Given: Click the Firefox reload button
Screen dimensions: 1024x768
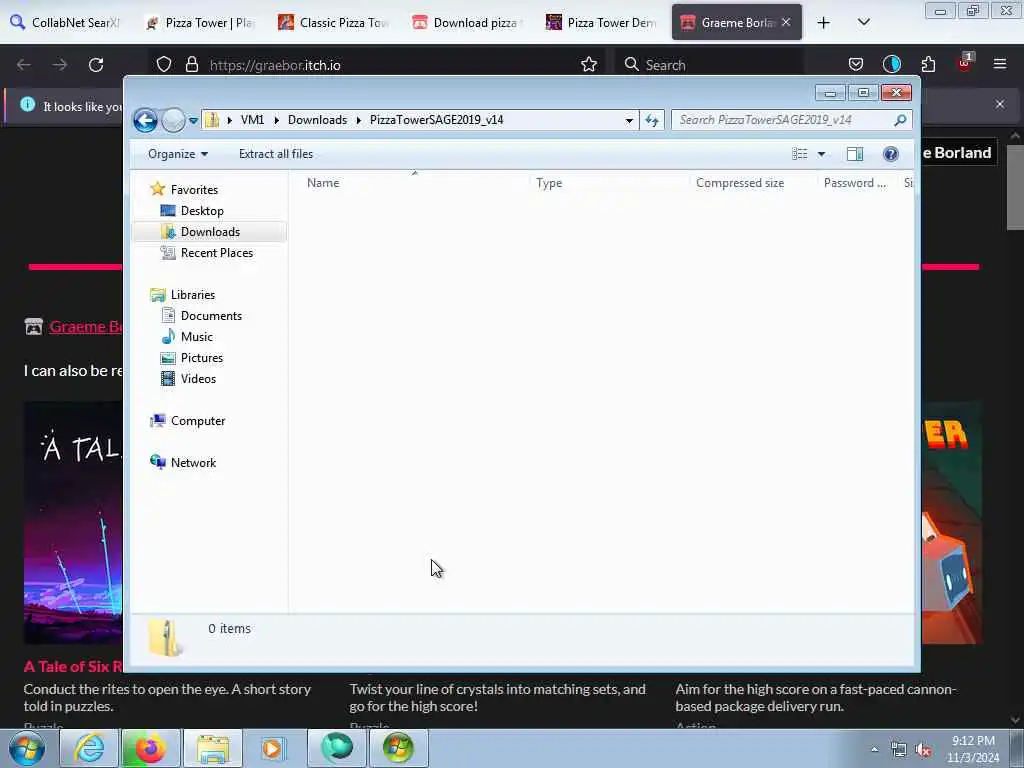Looking at the screenshot, I should click(96, 65).
